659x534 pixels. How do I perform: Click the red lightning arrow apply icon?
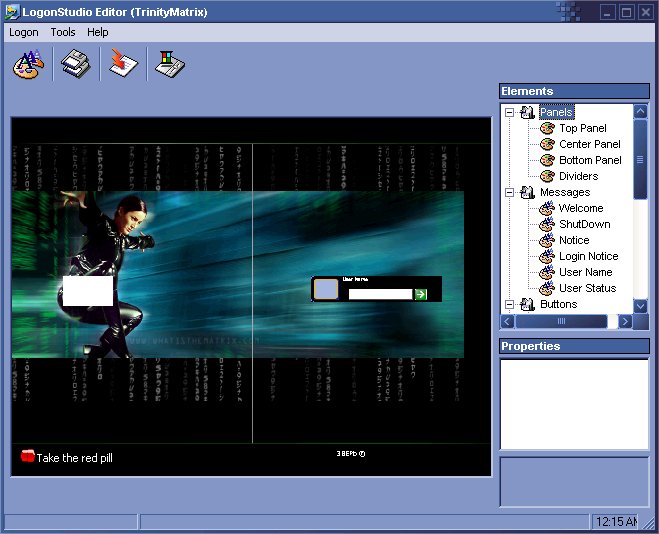(123, 63)
